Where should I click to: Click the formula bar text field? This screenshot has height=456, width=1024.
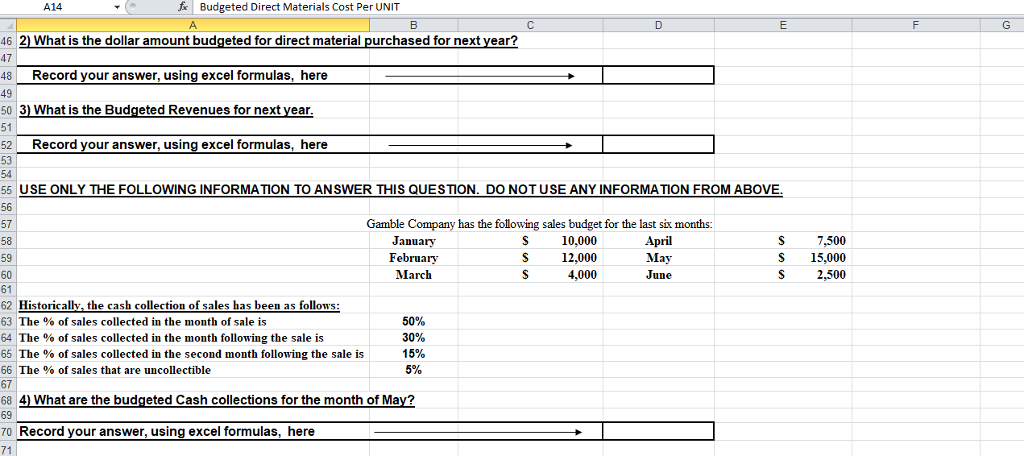[609, 7]
